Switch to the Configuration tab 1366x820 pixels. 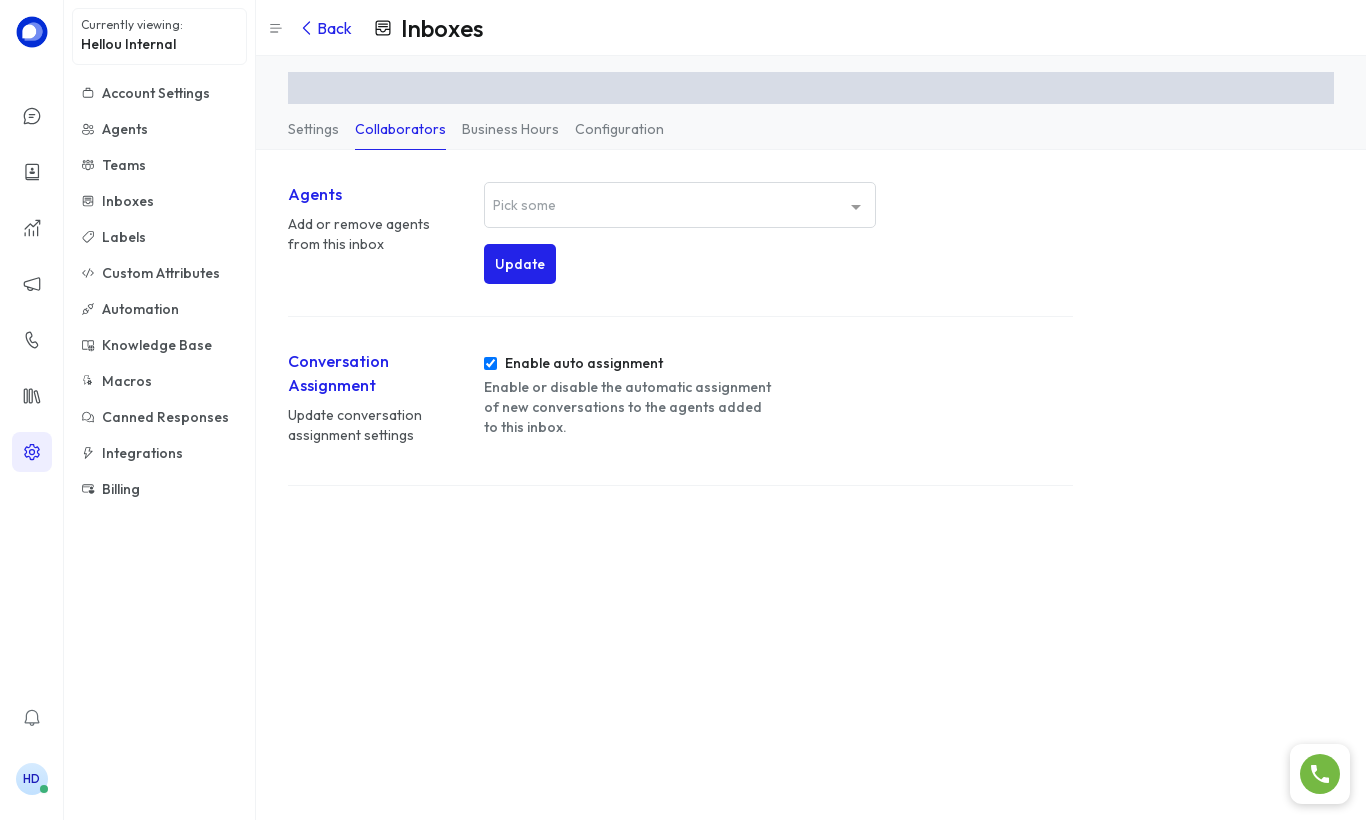[x=619, y=130]
